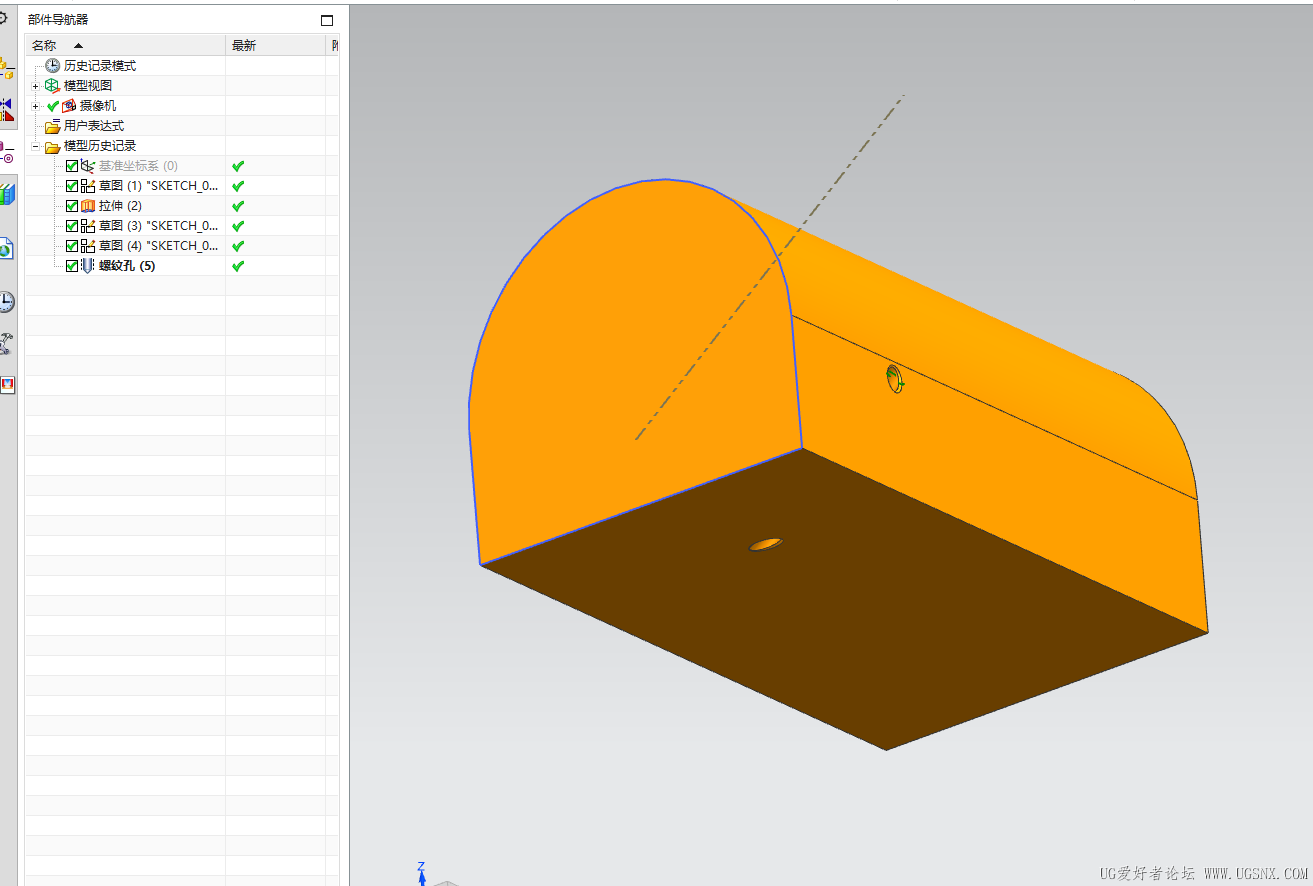Uncheck the 草图 (3) feature checkbox

click(x=72, y=226)
